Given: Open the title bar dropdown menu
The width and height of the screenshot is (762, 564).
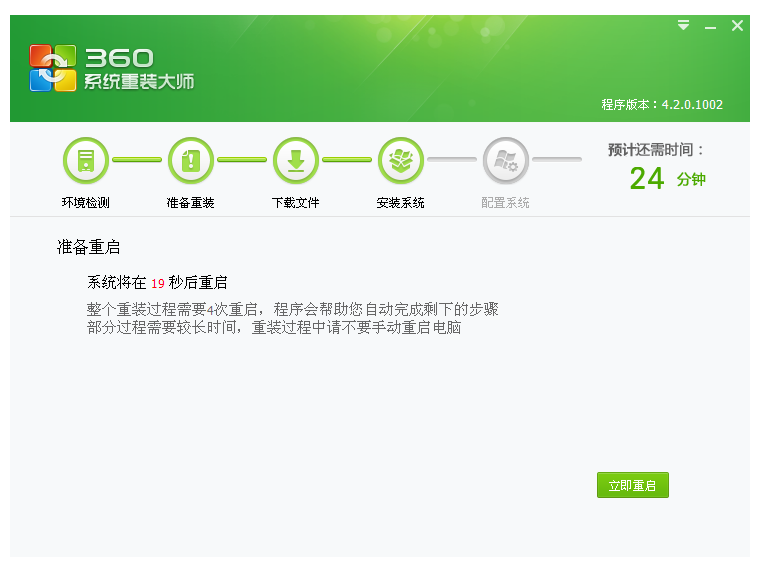Looking at the screenshot, I should point(683,26).
